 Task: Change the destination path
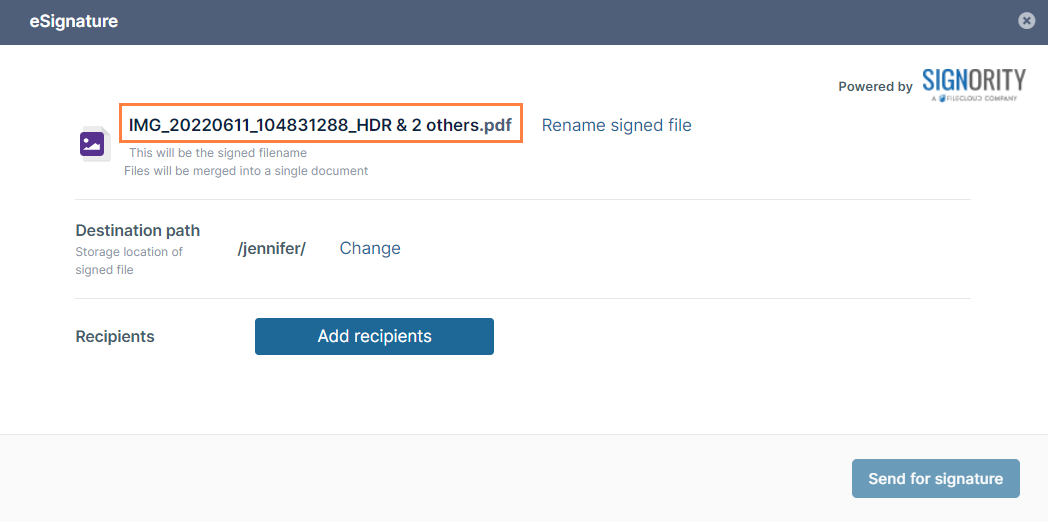(x=370, y=248)
